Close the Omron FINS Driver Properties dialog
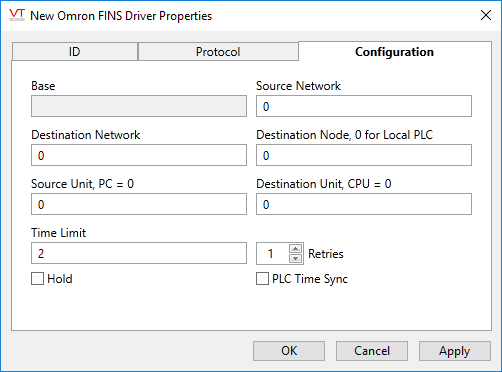This screenshot has height=372, width=502. (x=486, y=15)
